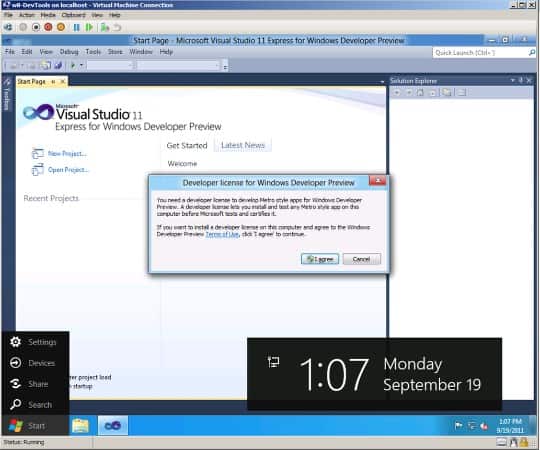The image size is (540, 450).
Task: Open Visual Studio Window menu
Action: coord(141,52)
